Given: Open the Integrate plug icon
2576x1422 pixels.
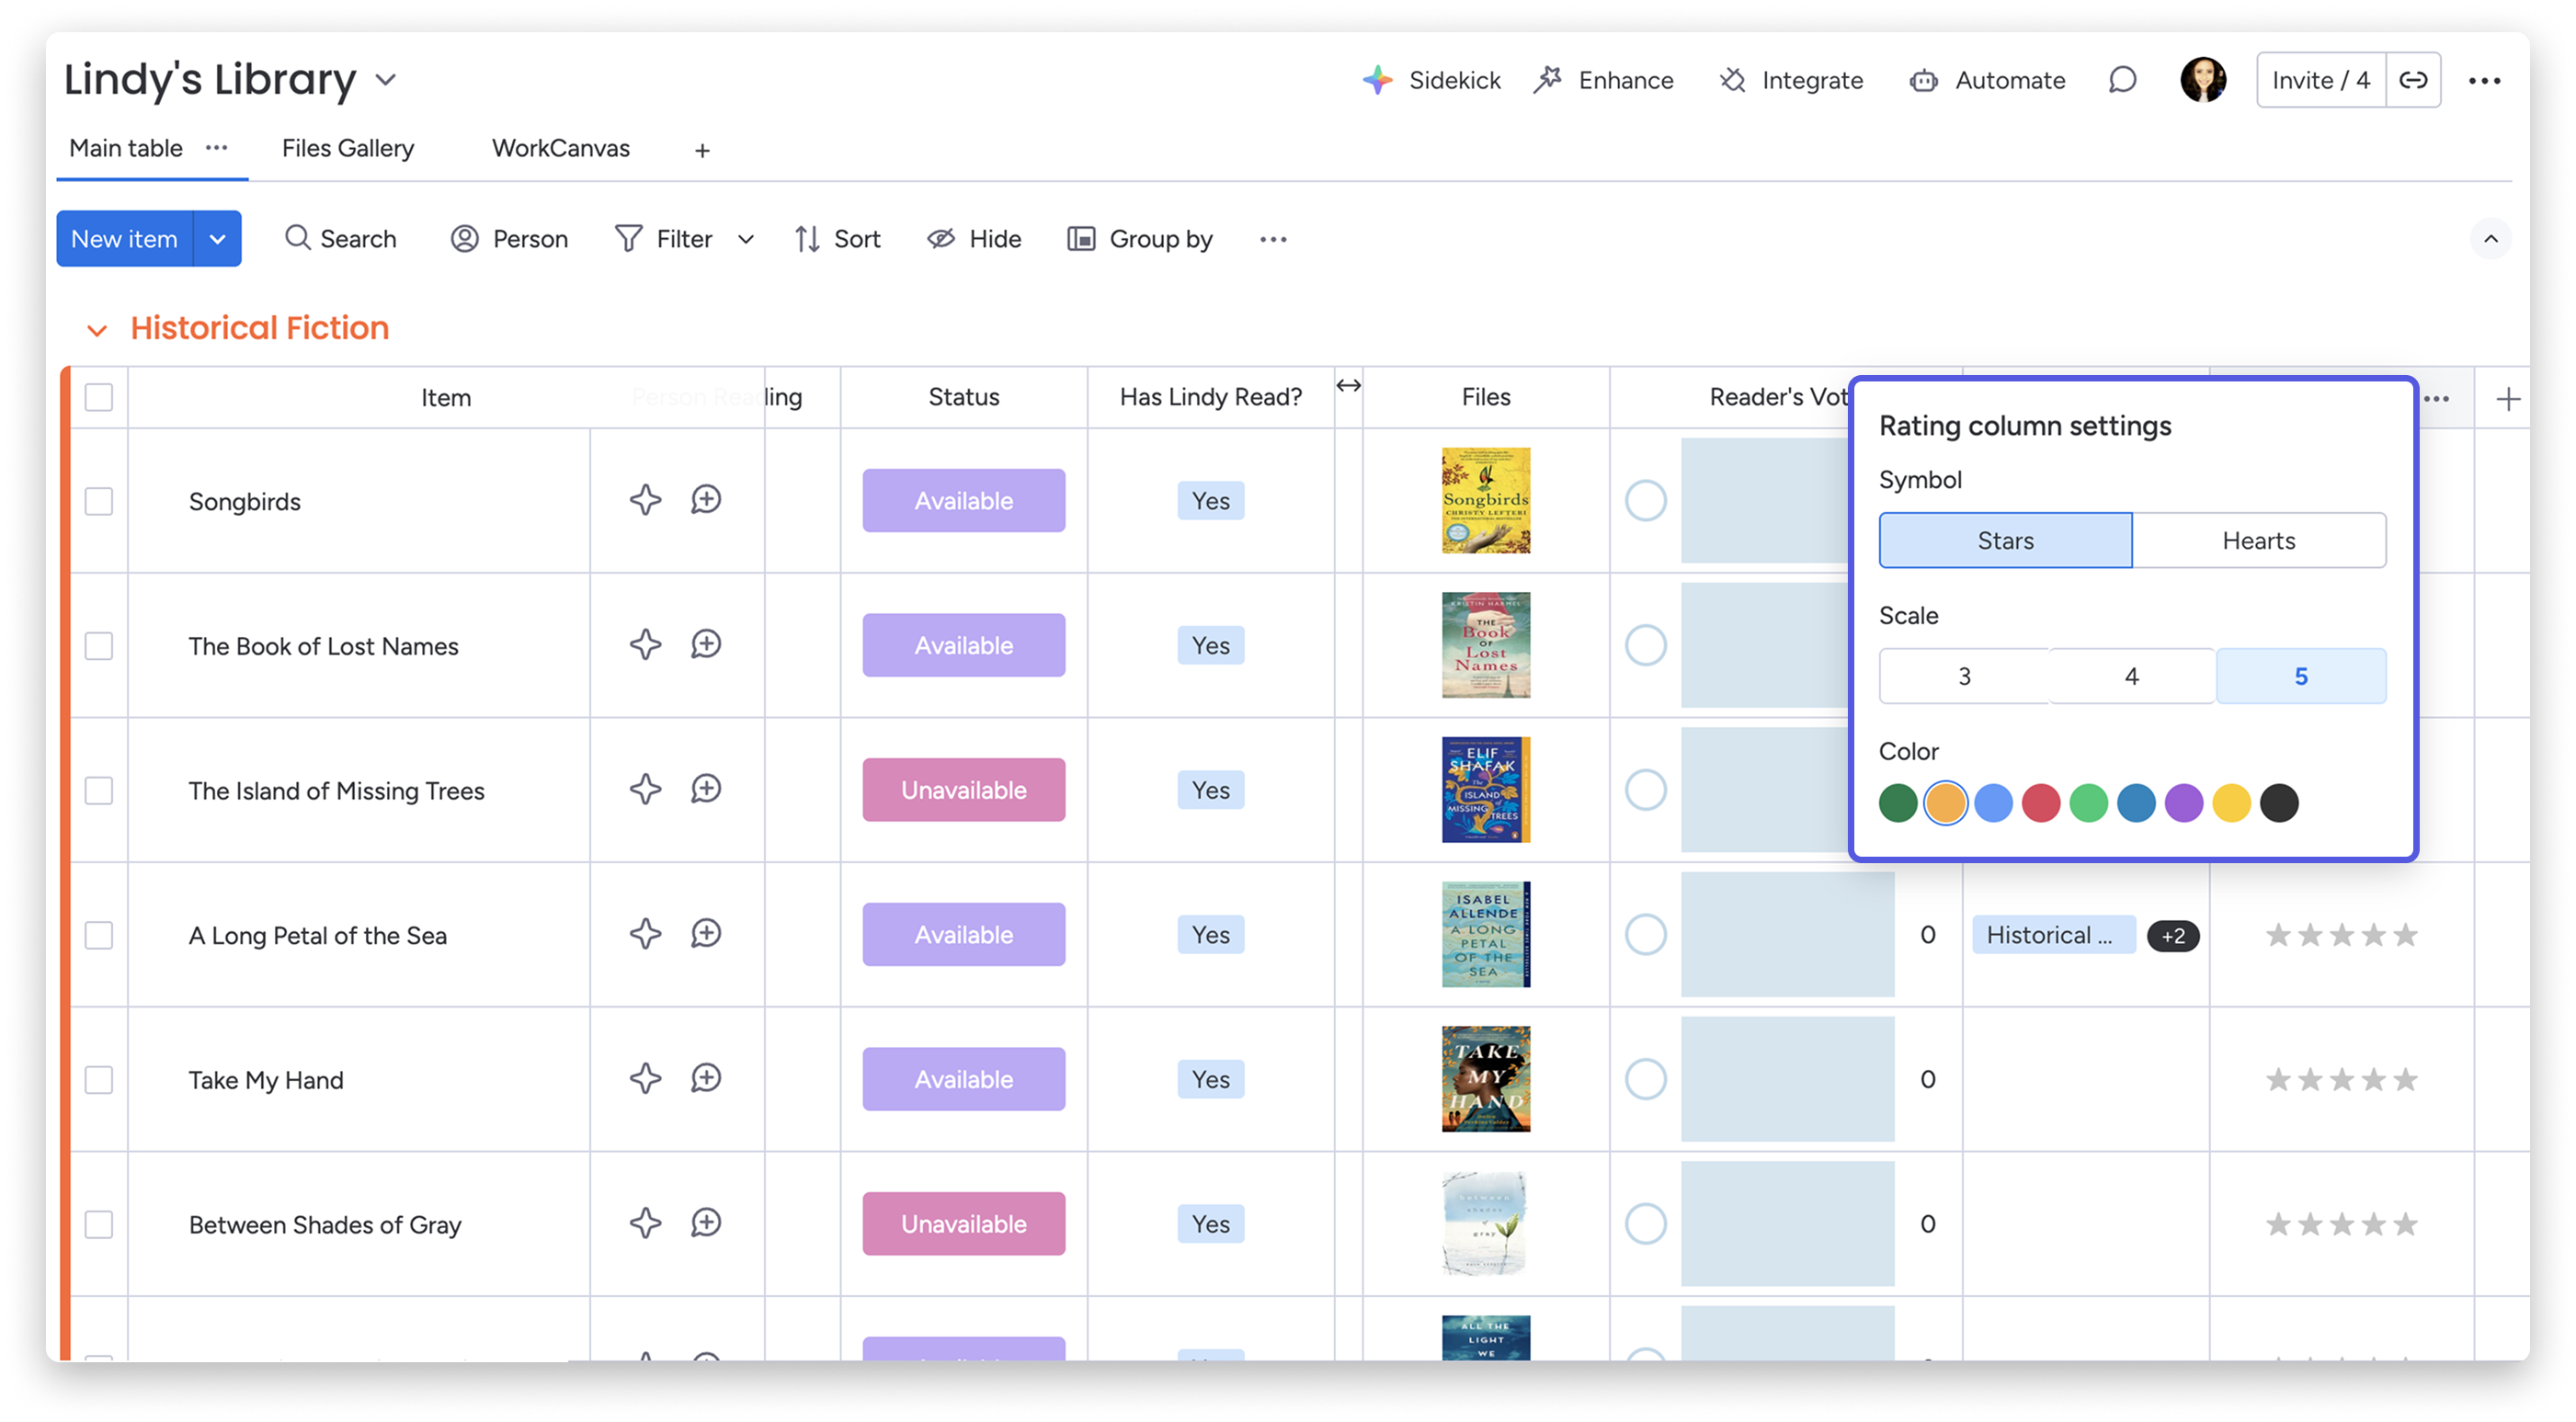Looking at the screenshot, I should pos(1732,80).
